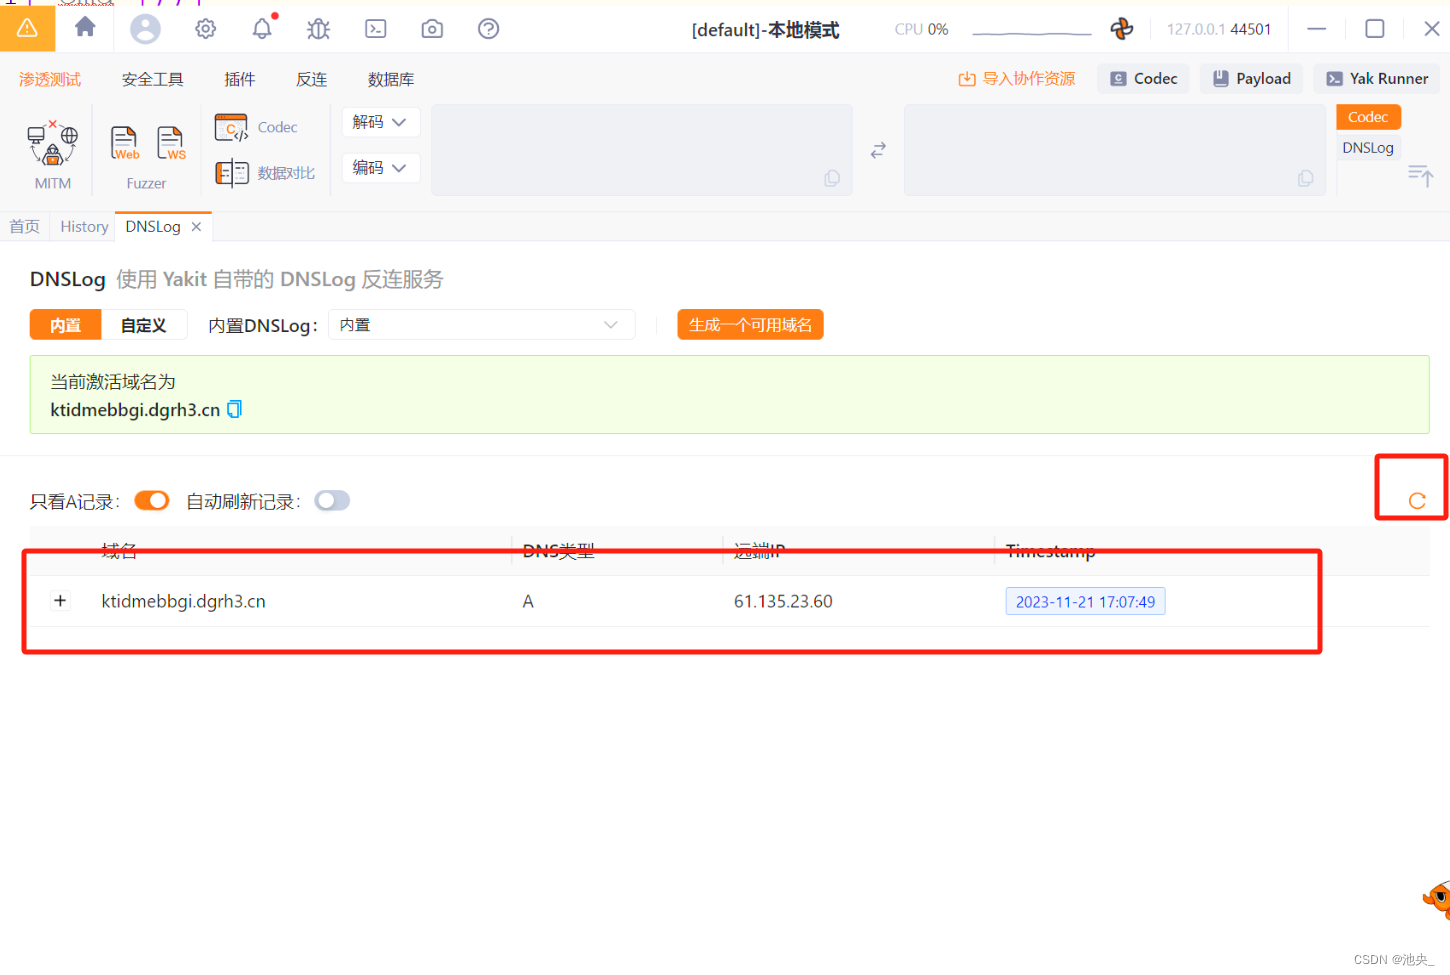Viewport: 1450px width, 975px height.
Task: Click the Timestamp column header
Action: pos(1050,551)
